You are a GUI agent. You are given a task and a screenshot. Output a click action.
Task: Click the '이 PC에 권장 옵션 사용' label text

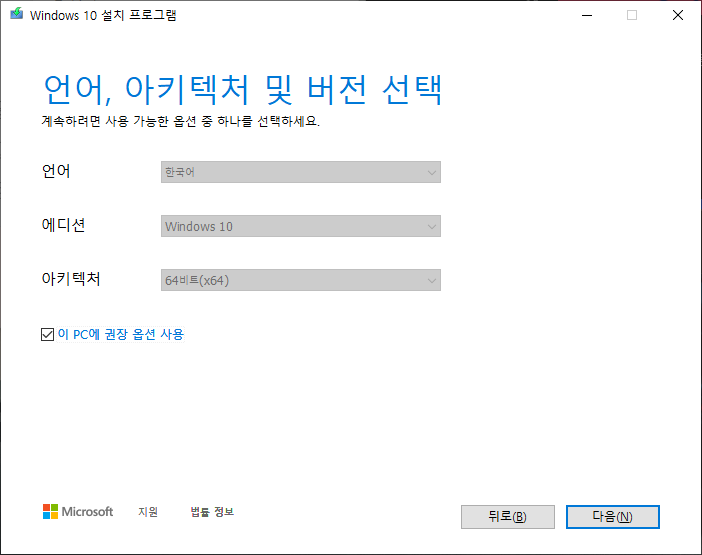point(121,334)
